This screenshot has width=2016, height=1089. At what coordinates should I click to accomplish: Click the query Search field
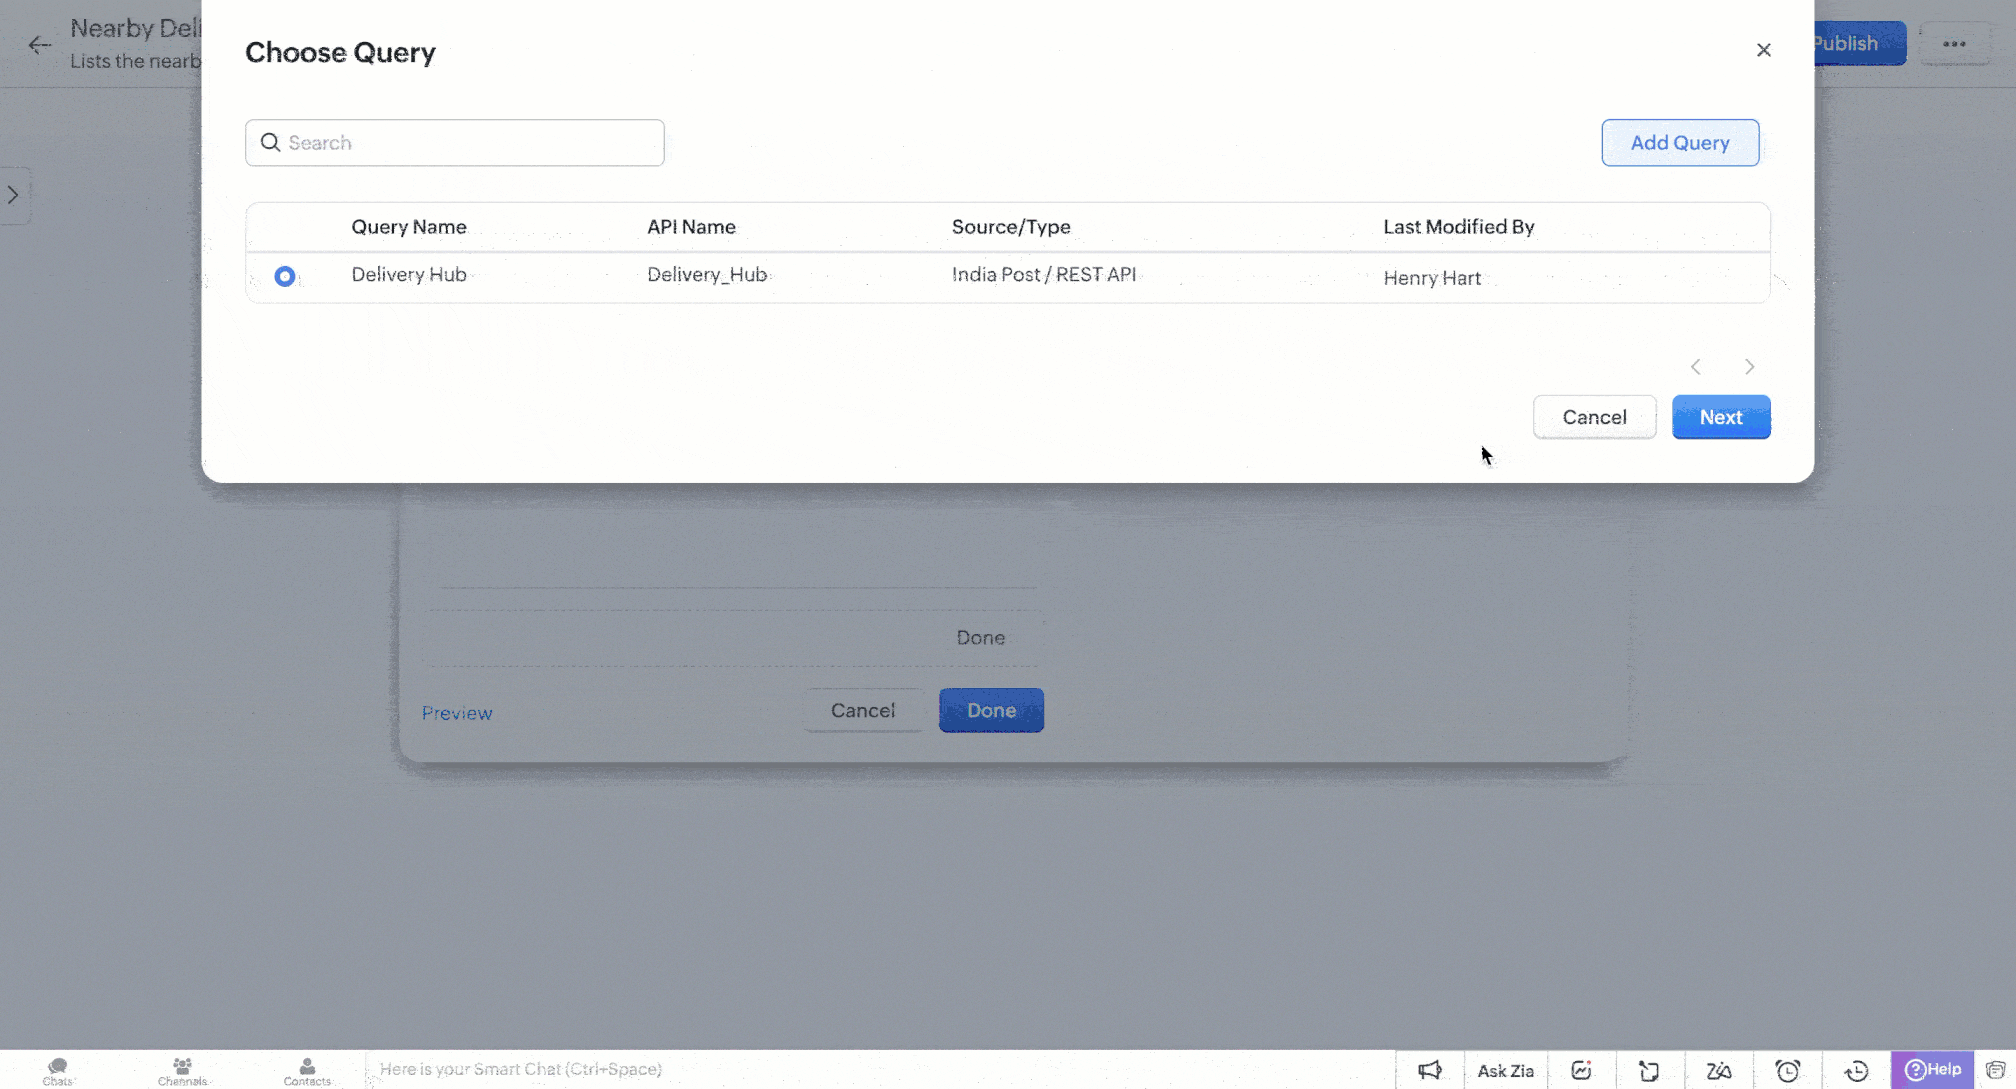point(455,143)
